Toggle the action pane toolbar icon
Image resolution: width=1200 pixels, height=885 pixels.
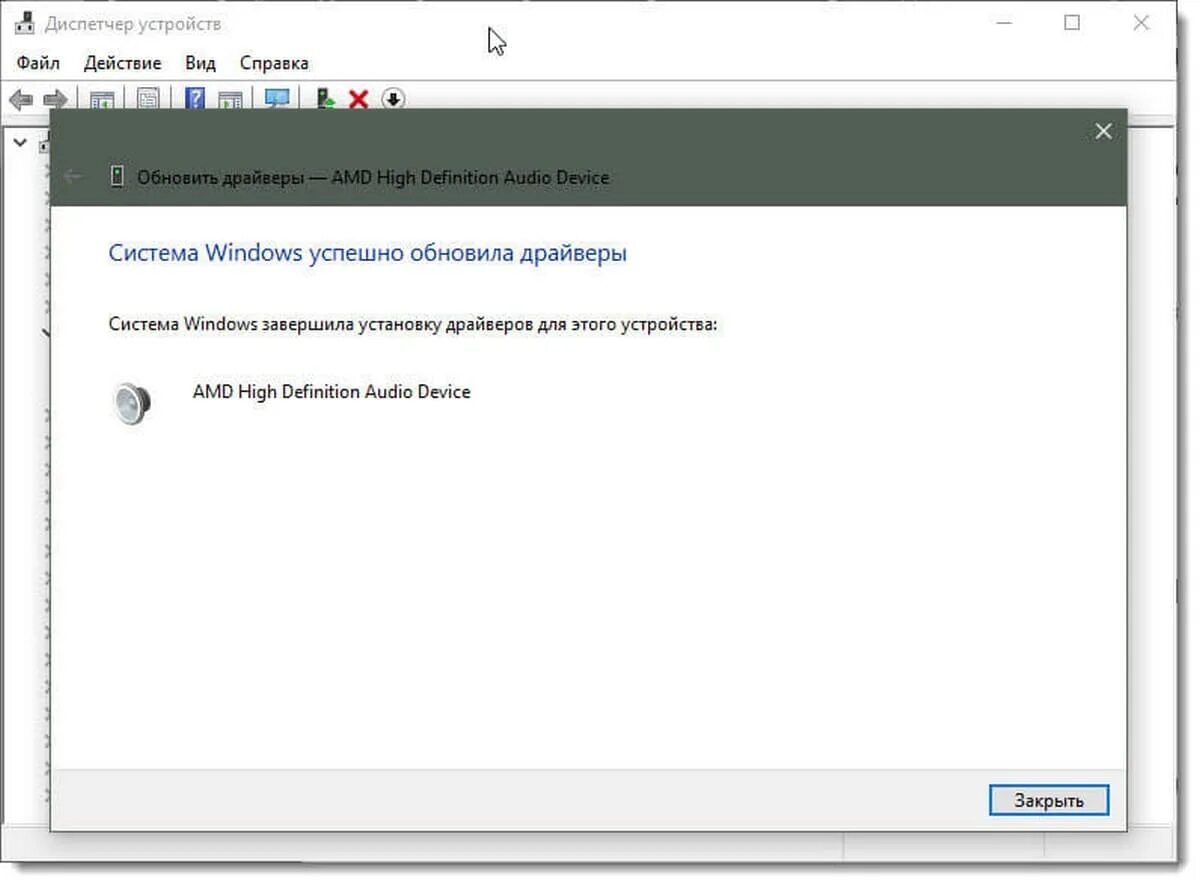(231, 99)
